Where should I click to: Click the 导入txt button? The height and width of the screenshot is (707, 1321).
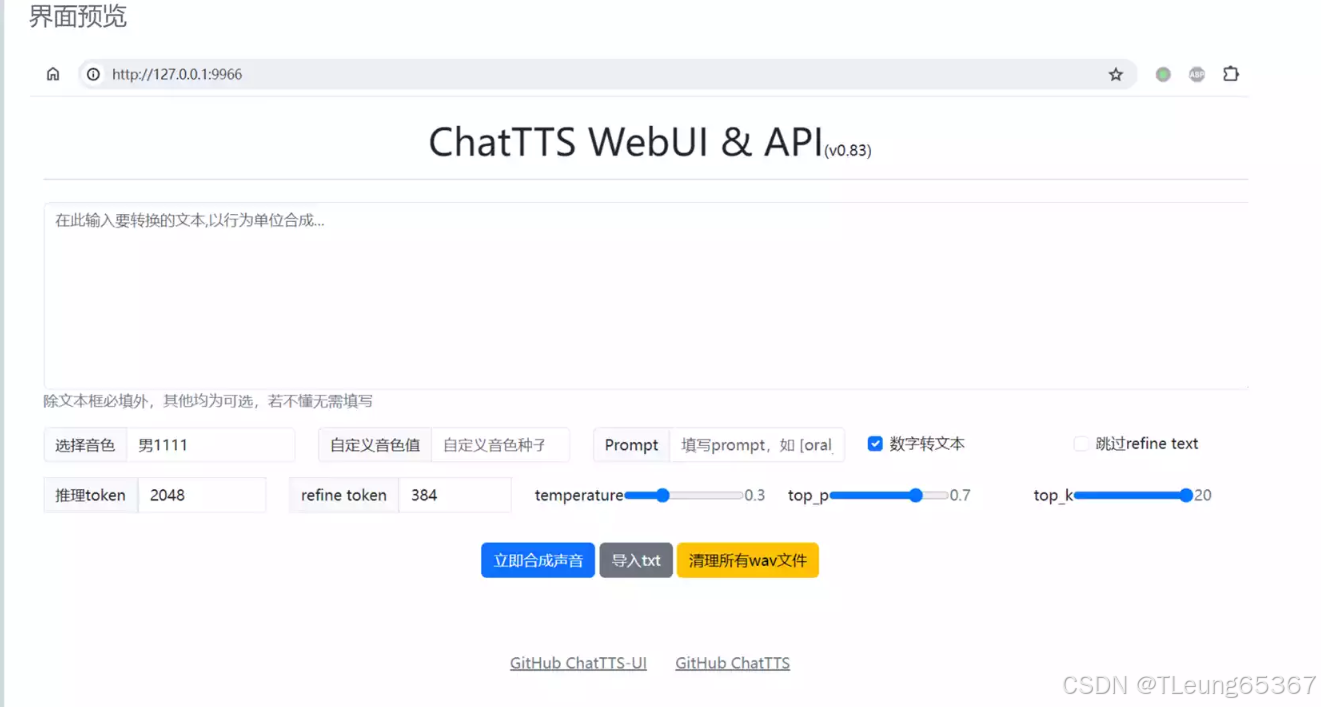tap(636, 560)
